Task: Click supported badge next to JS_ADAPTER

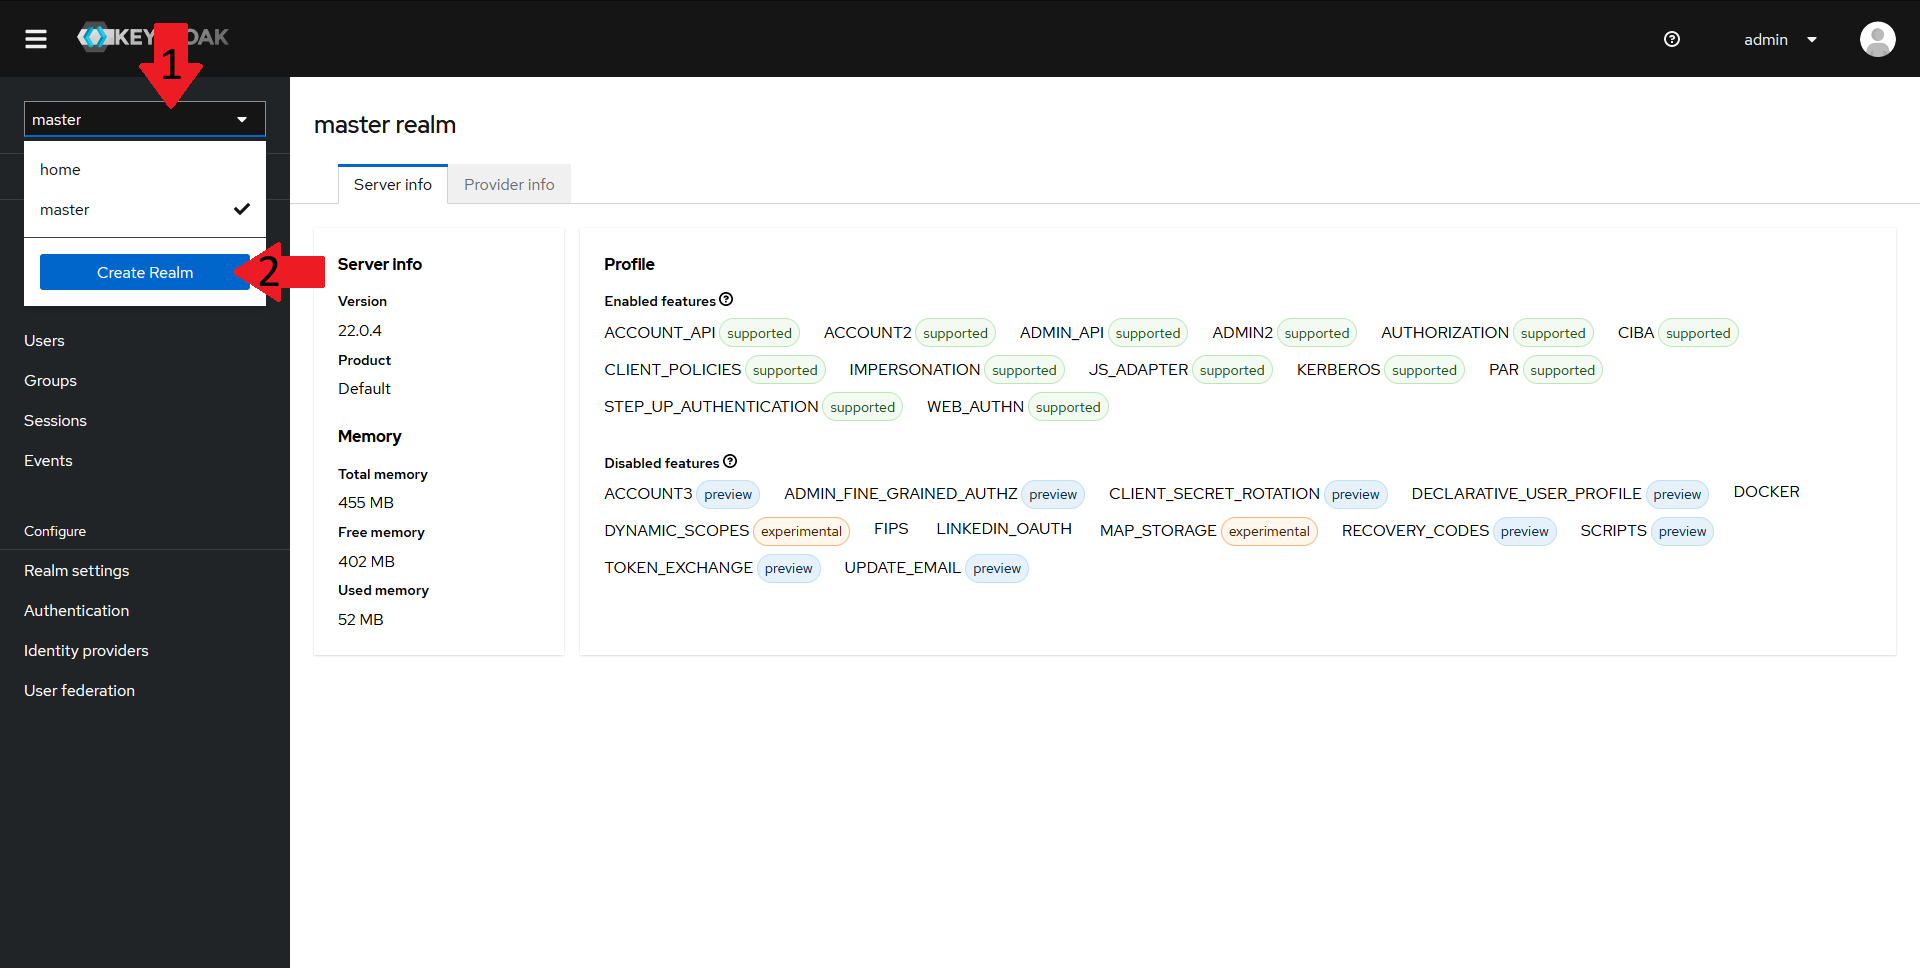Action: [1232, 370]
